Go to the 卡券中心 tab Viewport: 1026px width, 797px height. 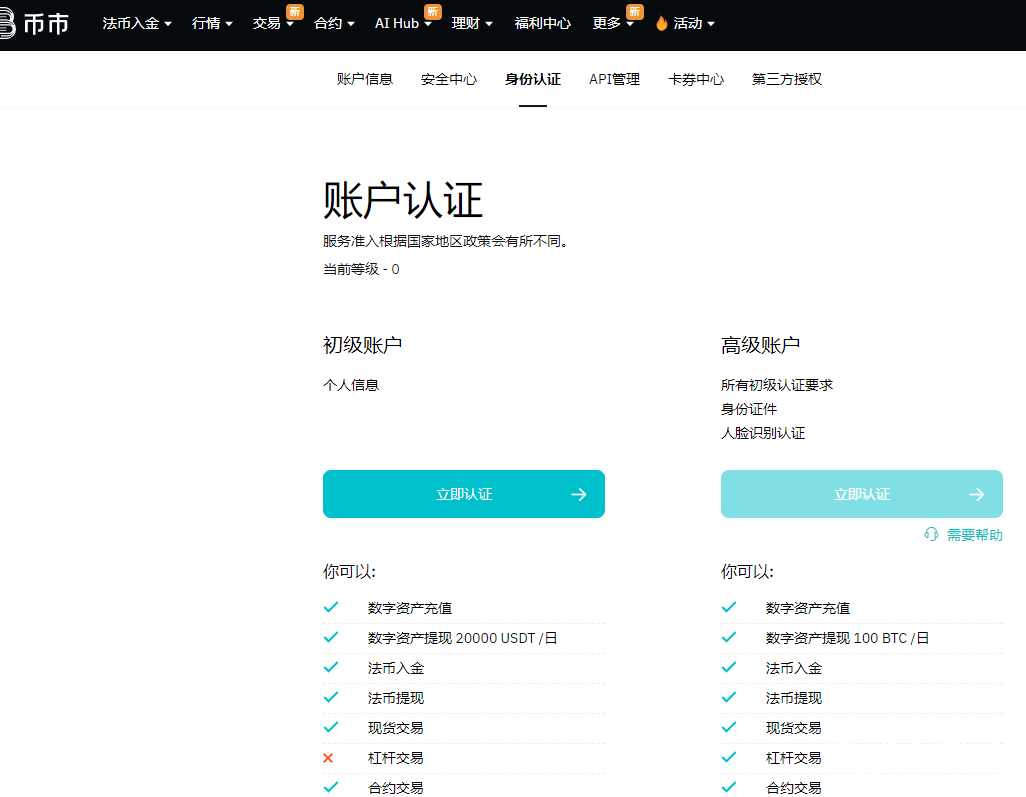point(696,79)
